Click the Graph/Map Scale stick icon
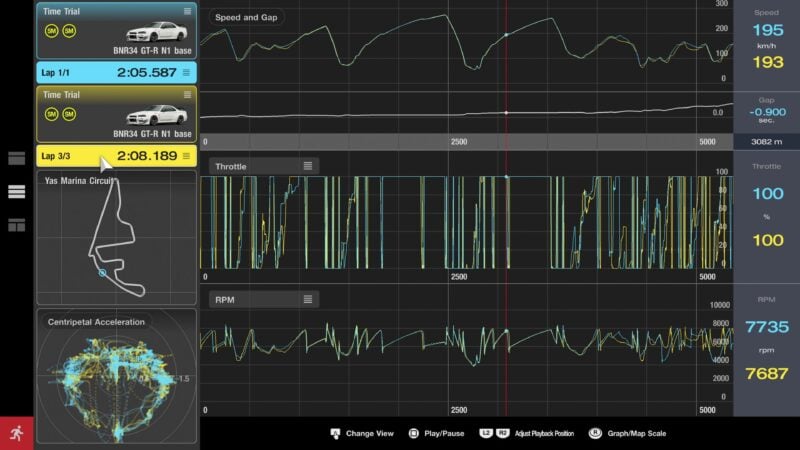The width and height of the screenshot is (800, 450). 595,433
